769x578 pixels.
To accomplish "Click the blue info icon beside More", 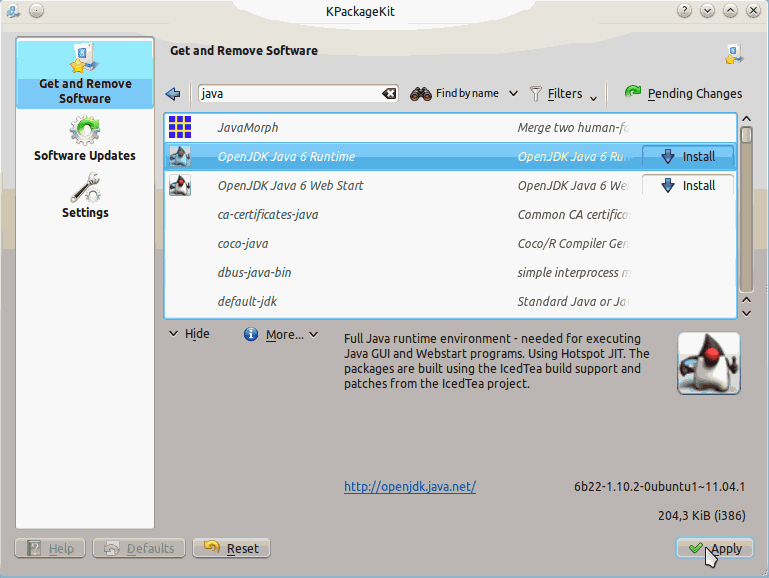I will (x=251, y=334).
